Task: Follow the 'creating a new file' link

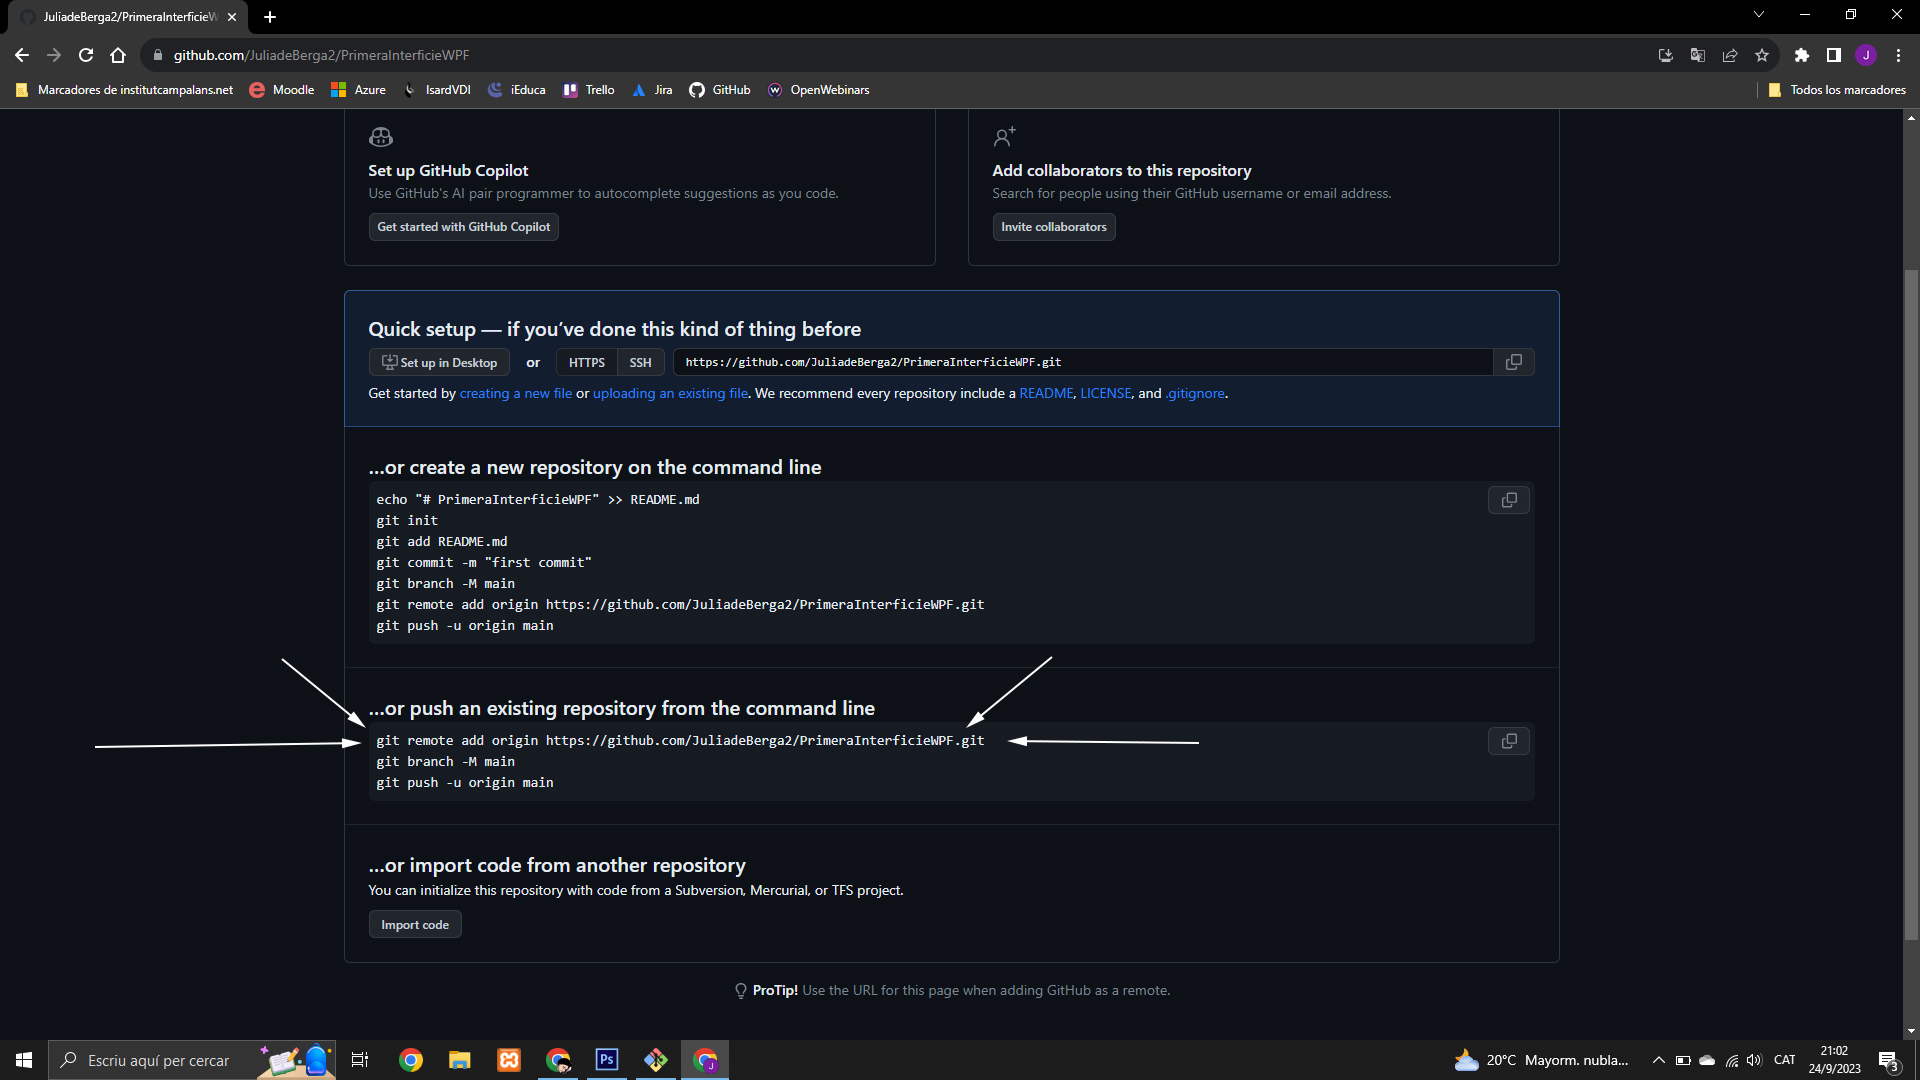Action: 515,393
